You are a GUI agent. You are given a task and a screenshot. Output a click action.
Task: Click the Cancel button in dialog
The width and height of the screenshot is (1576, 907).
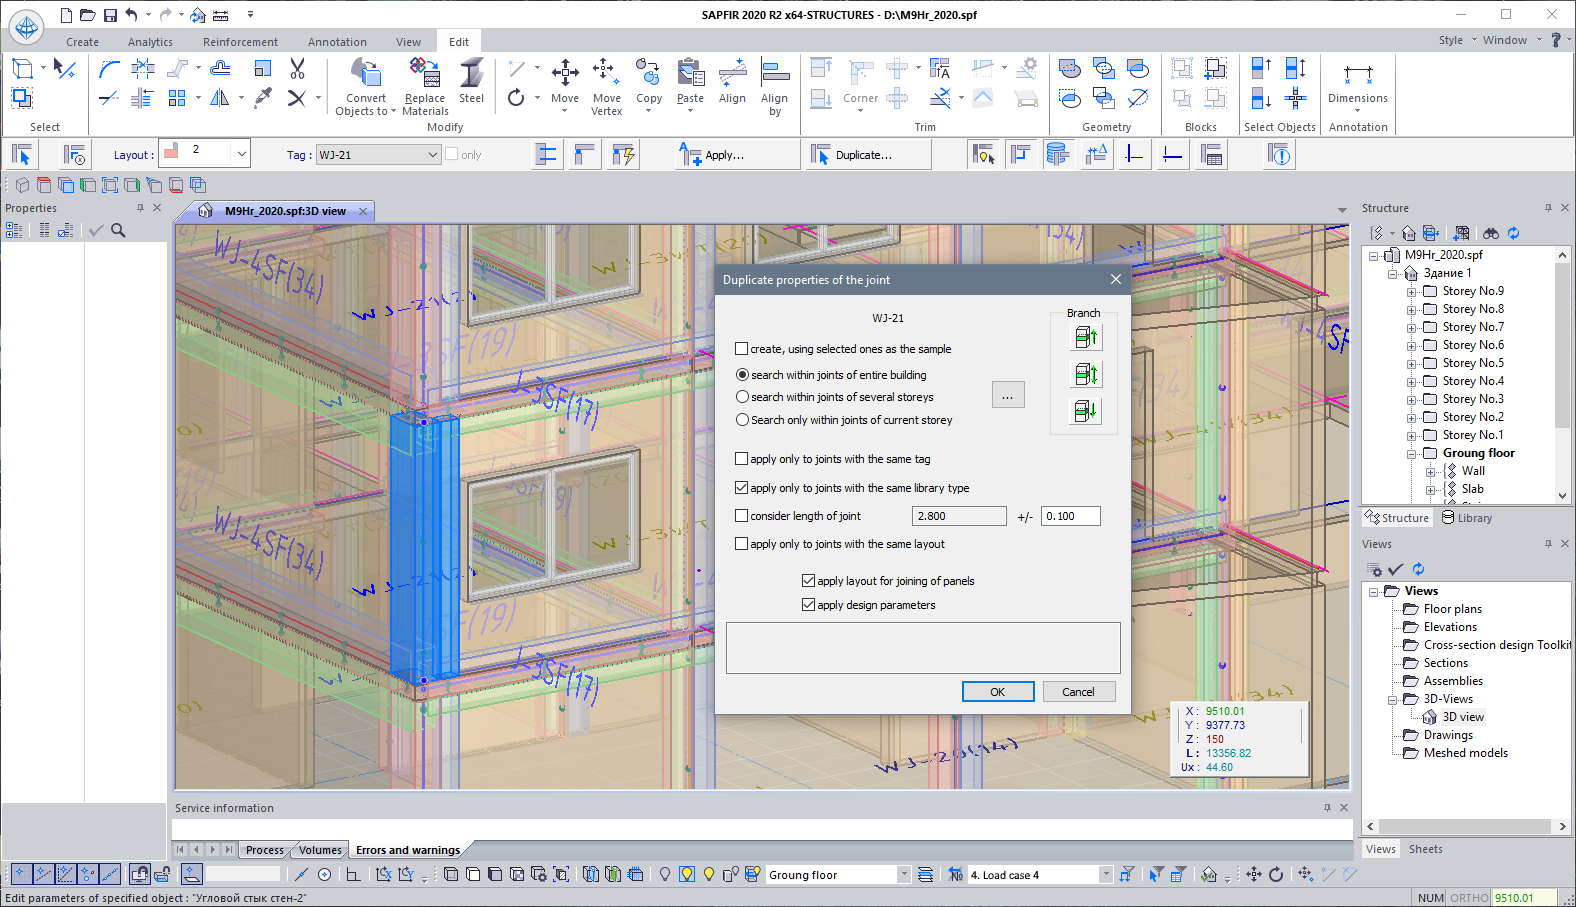click(x=1077, y=692)
